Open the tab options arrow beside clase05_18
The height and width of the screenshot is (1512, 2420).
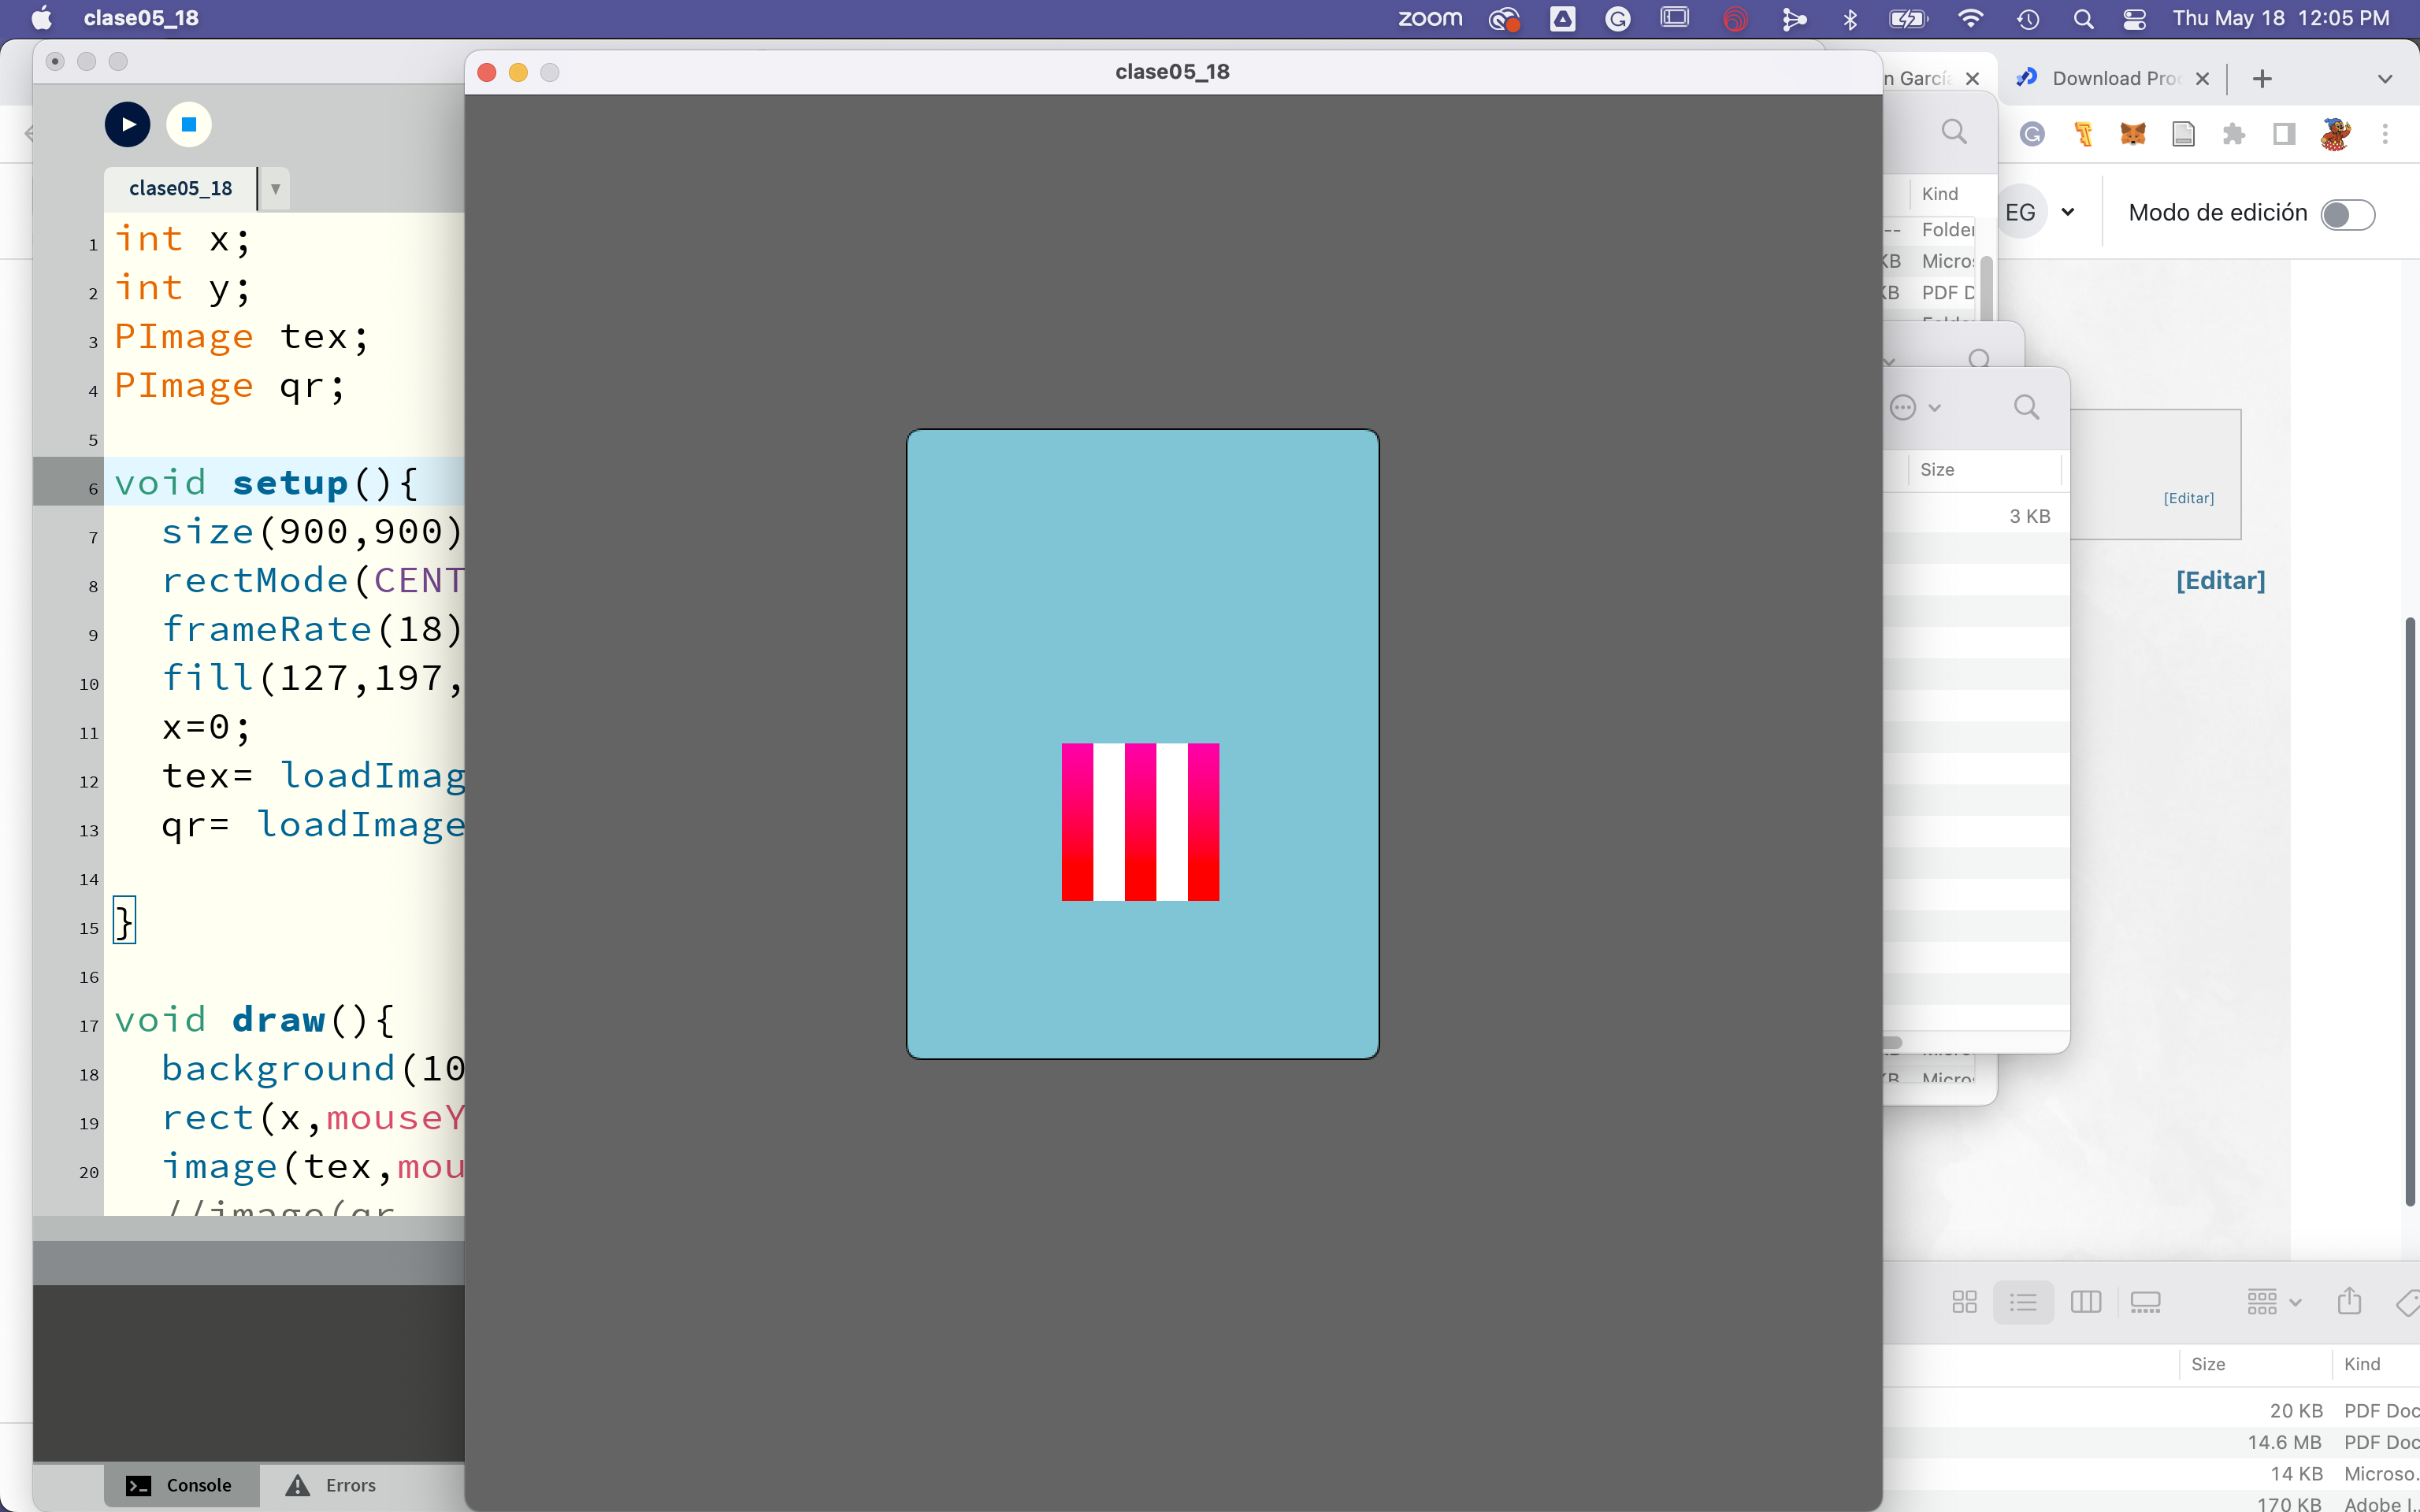tap(275, 189)
